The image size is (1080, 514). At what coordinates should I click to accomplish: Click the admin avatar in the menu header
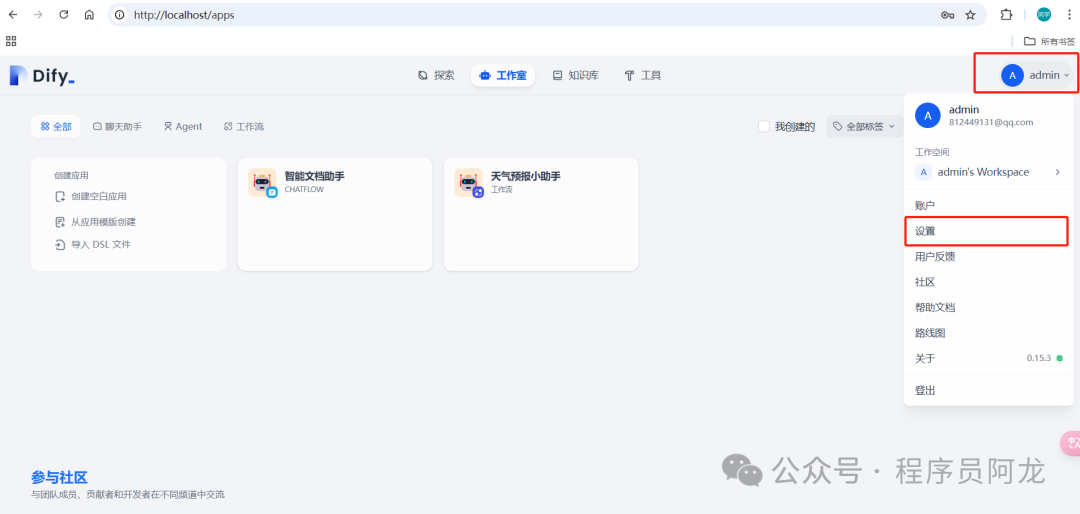(928, 115)
